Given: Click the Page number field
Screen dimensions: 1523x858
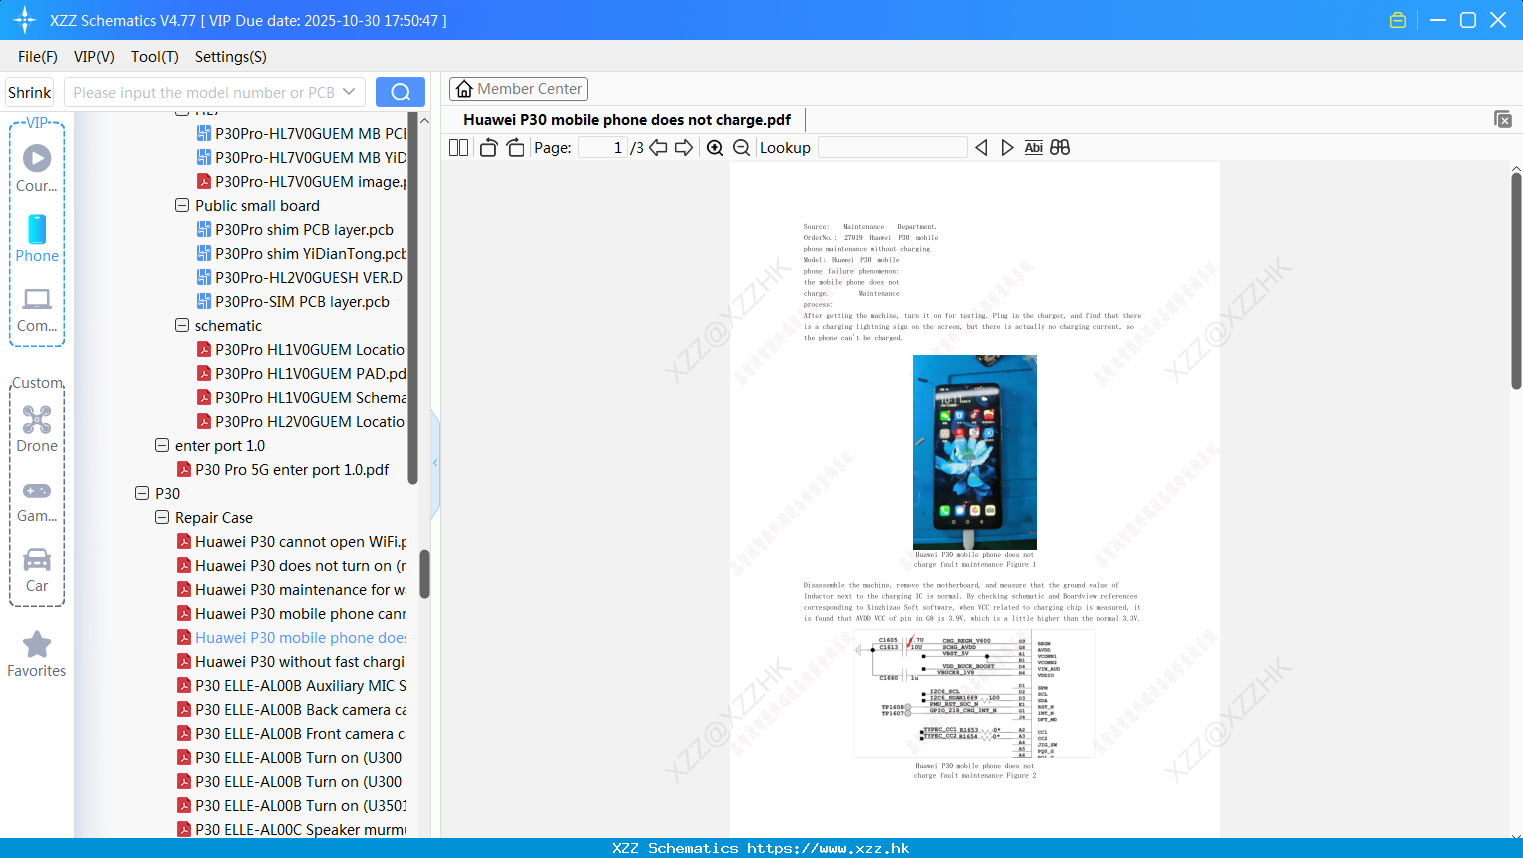Looking at the screenshot, I should pyautogui.click(x=603, y=148).
